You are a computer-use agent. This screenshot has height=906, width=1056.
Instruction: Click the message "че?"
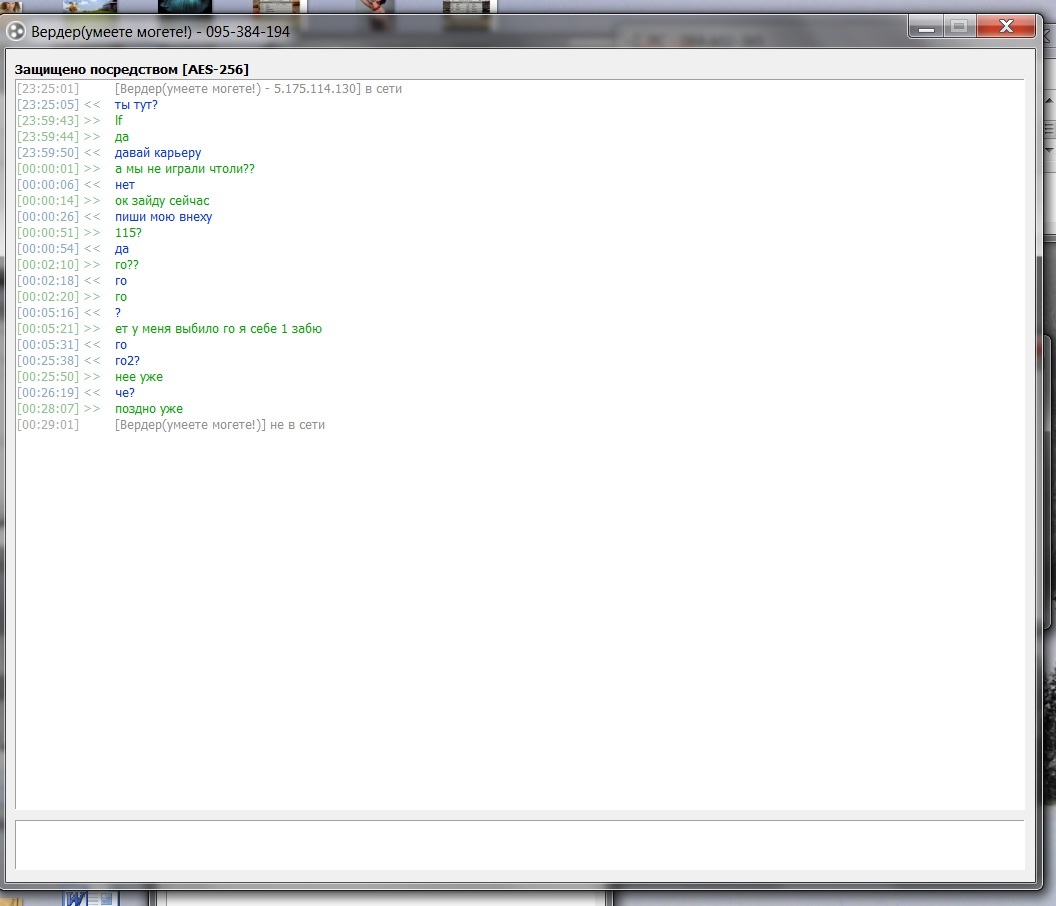pos(125,393)
